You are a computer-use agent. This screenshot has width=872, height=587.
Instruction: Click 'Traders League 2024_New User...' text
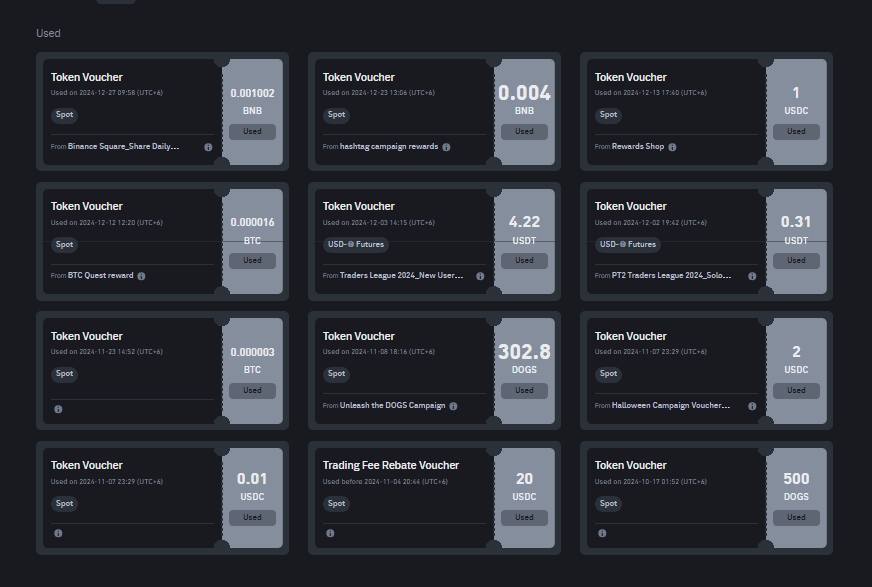click(402, 276)
